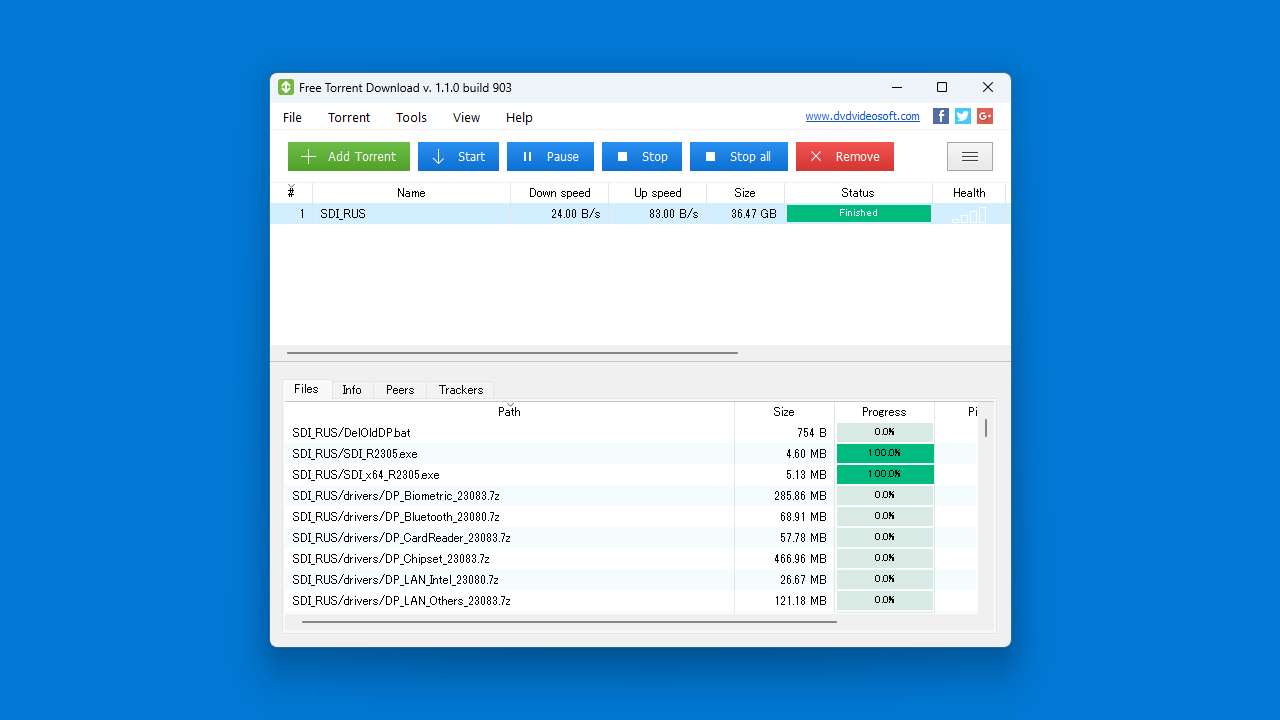Click the torrent list horizontal scrollbar
The width and height of the screenshot is (1280, 720).
pyautogui.click(x=512, y=353)
